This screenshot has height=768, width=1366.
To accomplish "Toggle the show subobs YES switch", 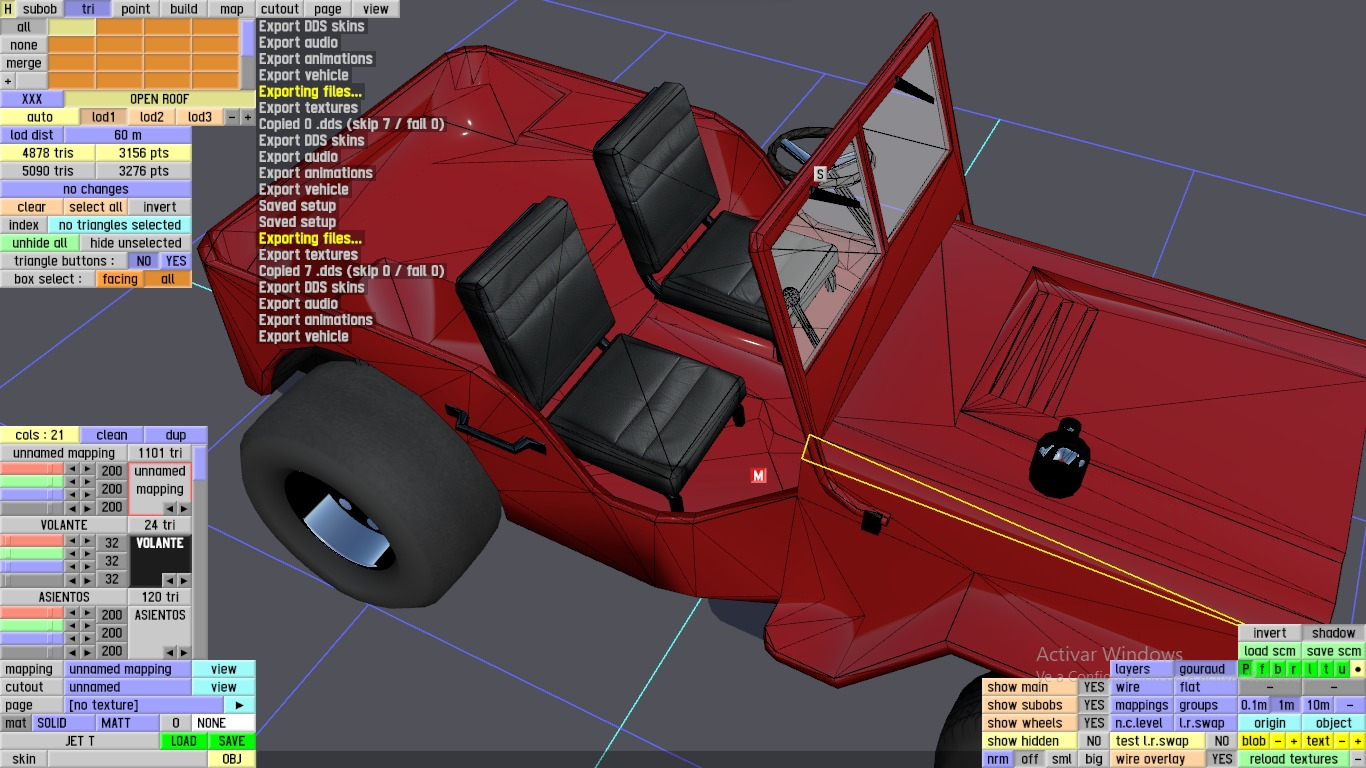I will click(x=1094, y=705).
